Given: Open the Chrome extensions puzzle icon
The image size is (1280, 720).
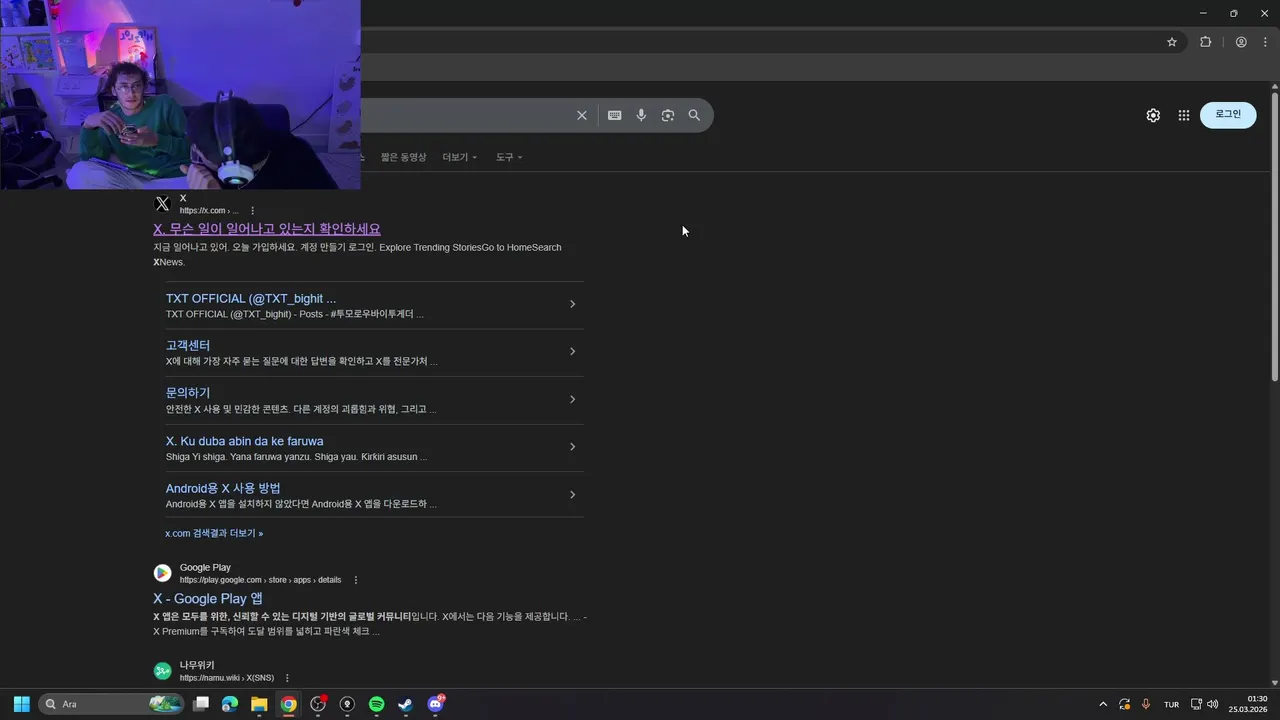Looking at the screenshot, I should coord(1205,42).
